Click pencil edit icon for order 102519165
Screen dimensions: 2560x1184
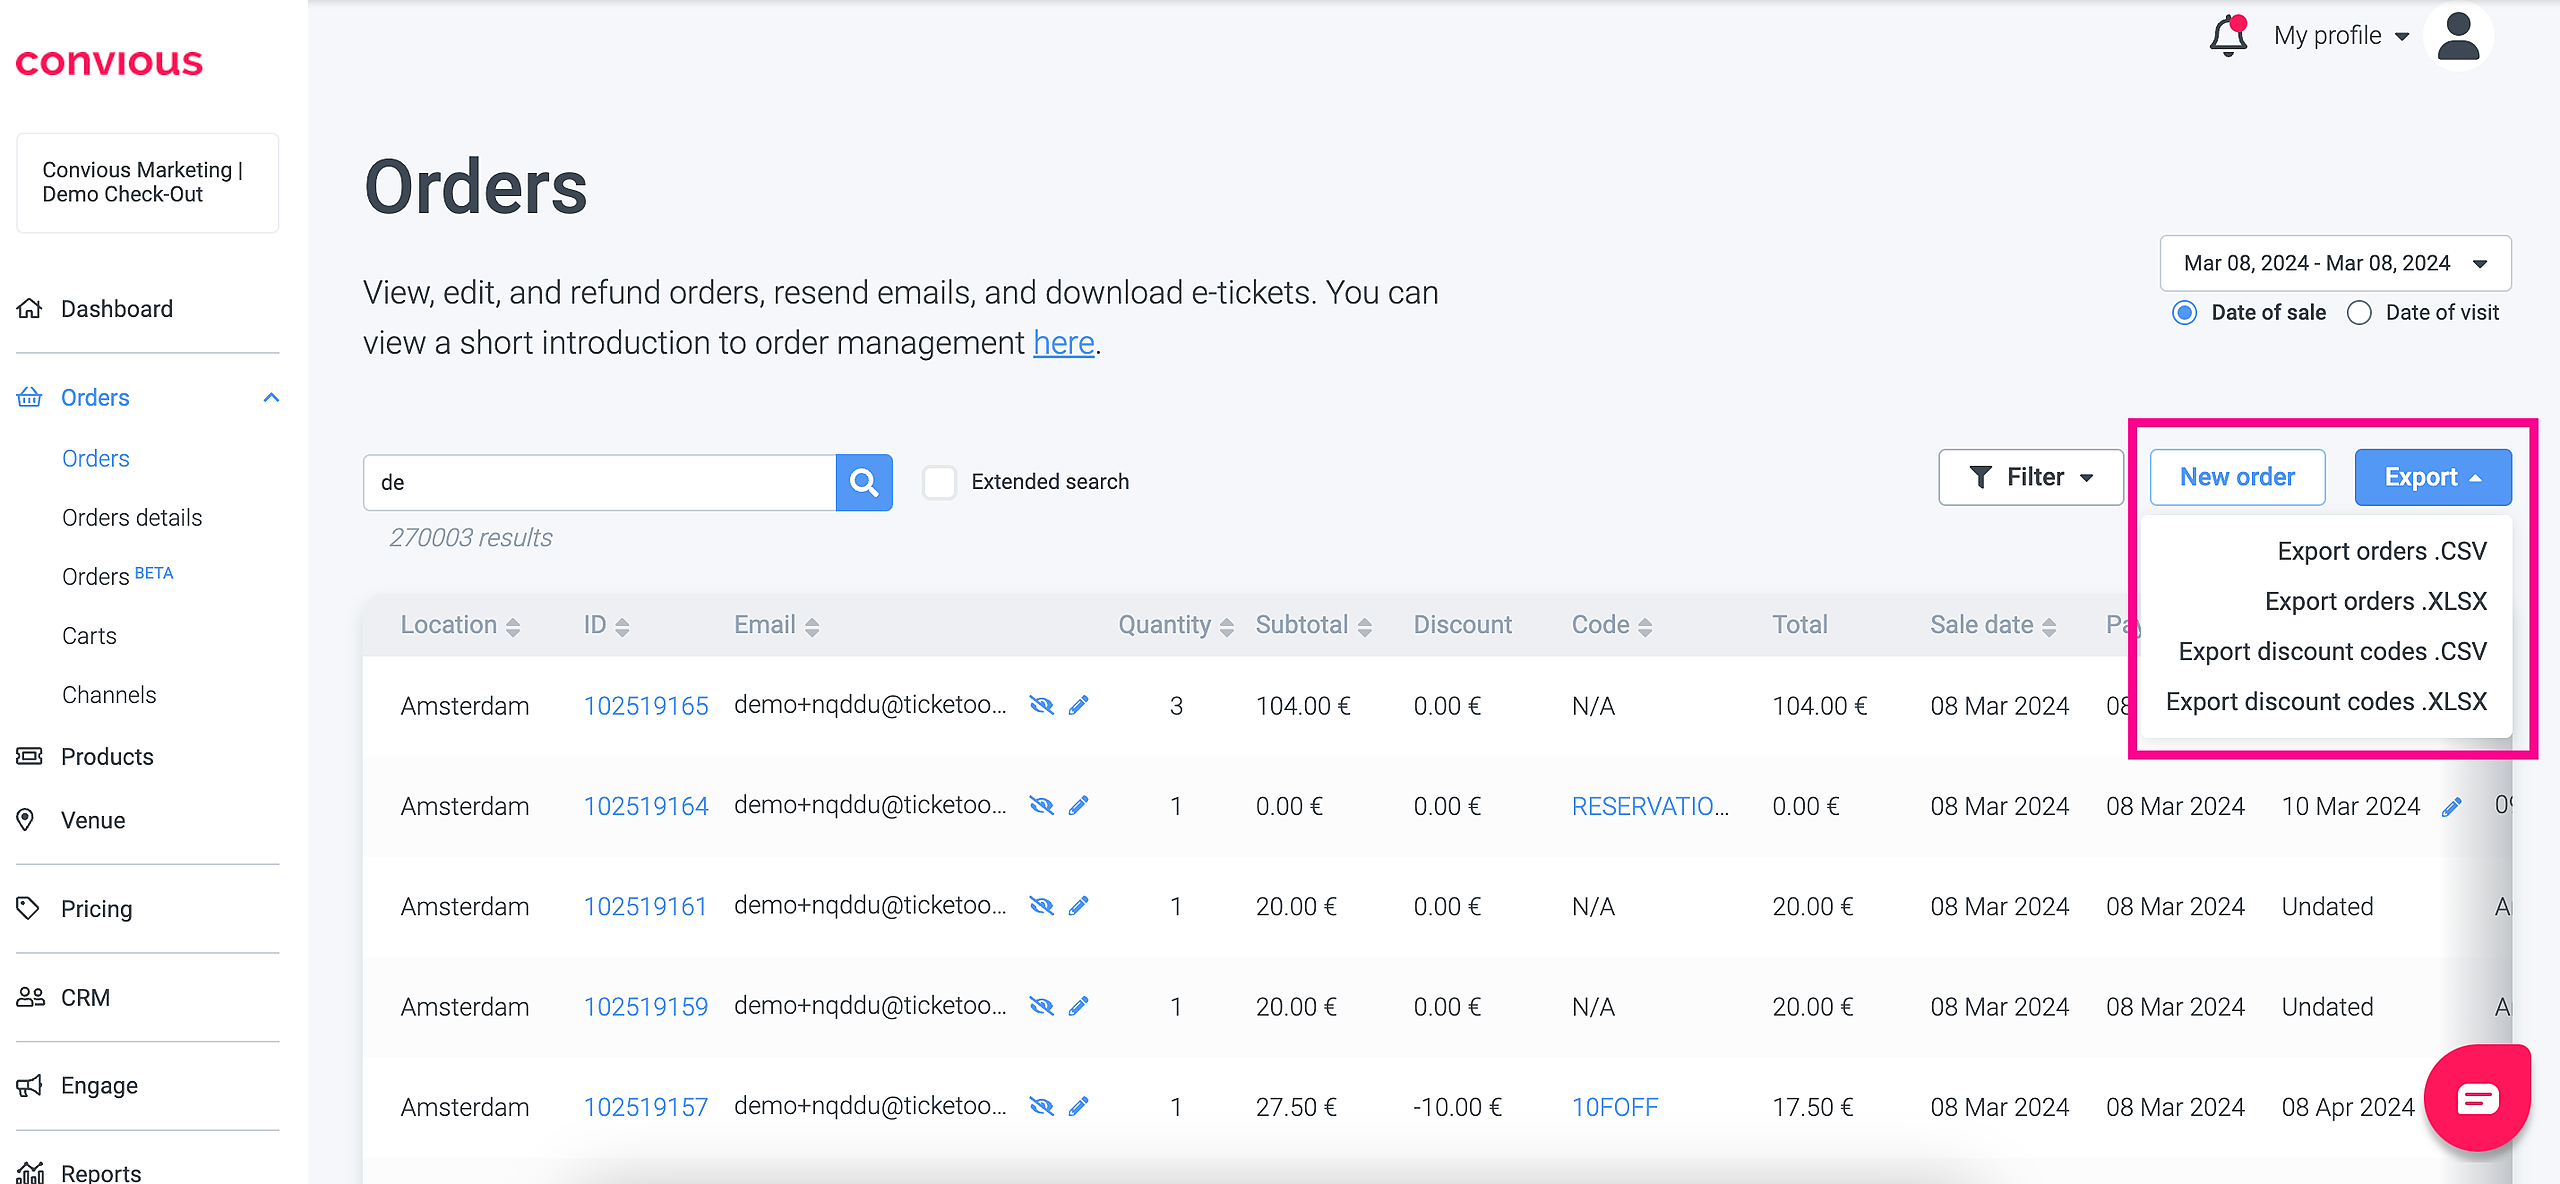click(x=1078, y=706)
